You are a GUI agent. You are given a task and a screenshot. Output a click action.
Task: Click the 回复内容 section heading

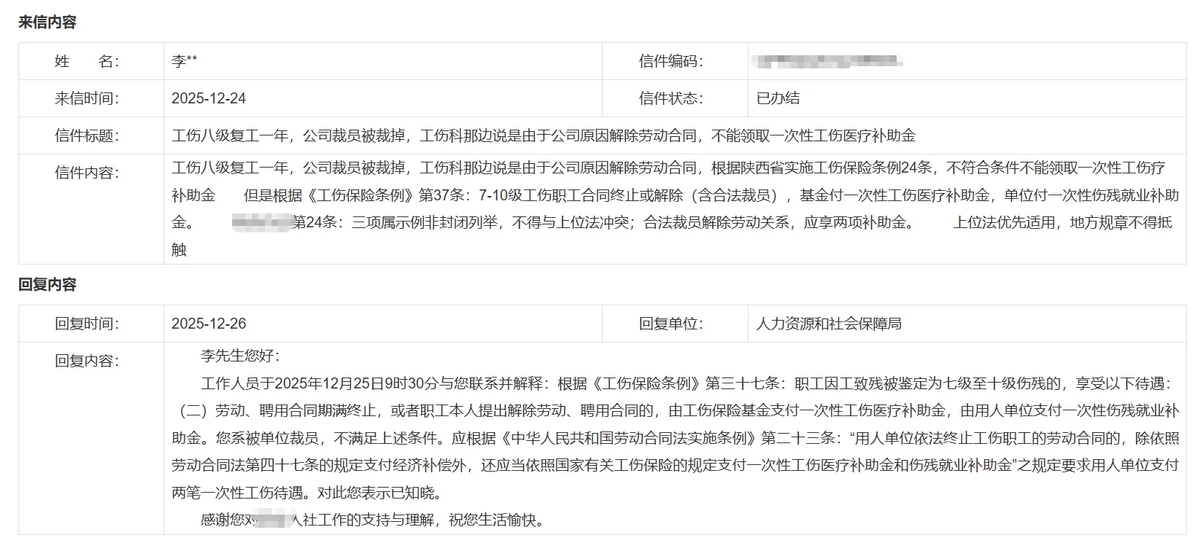[x=48, y=284]
